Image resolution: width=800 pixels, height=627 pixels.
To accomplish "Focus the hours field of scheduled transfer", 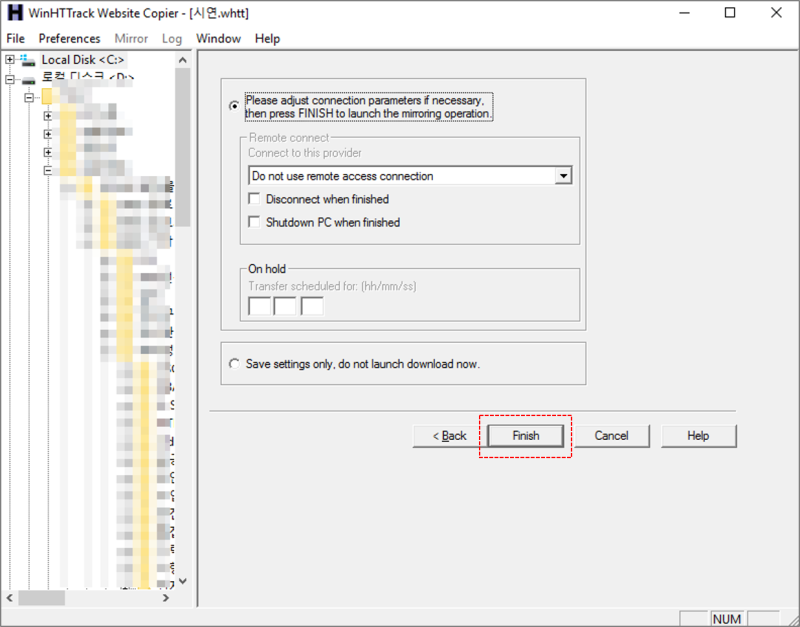I will pos(259,306).
